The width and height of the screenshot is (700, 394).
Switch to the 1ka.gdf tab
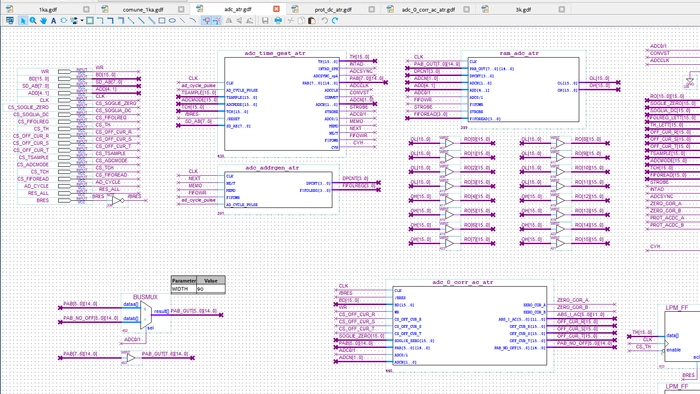coord(48,9)
